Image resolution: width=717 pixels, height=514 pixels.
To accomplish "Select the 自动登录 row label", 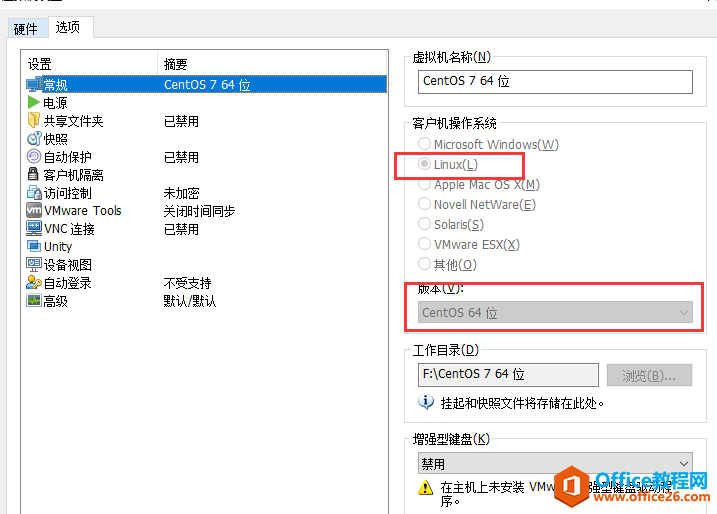I will point(68,283).
